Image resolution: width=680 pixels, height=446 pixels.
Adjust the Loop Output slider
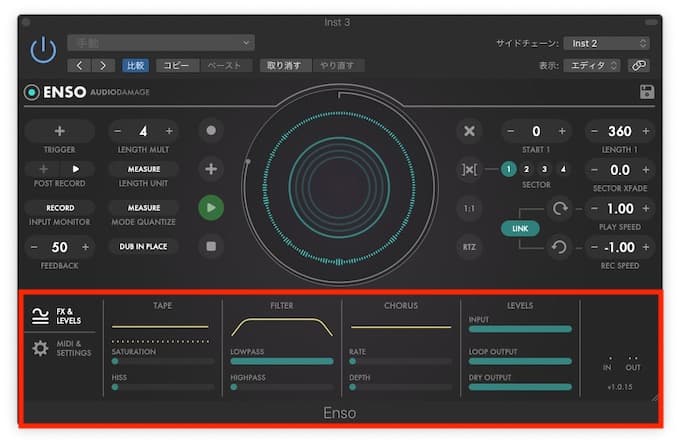click(520, 361)
